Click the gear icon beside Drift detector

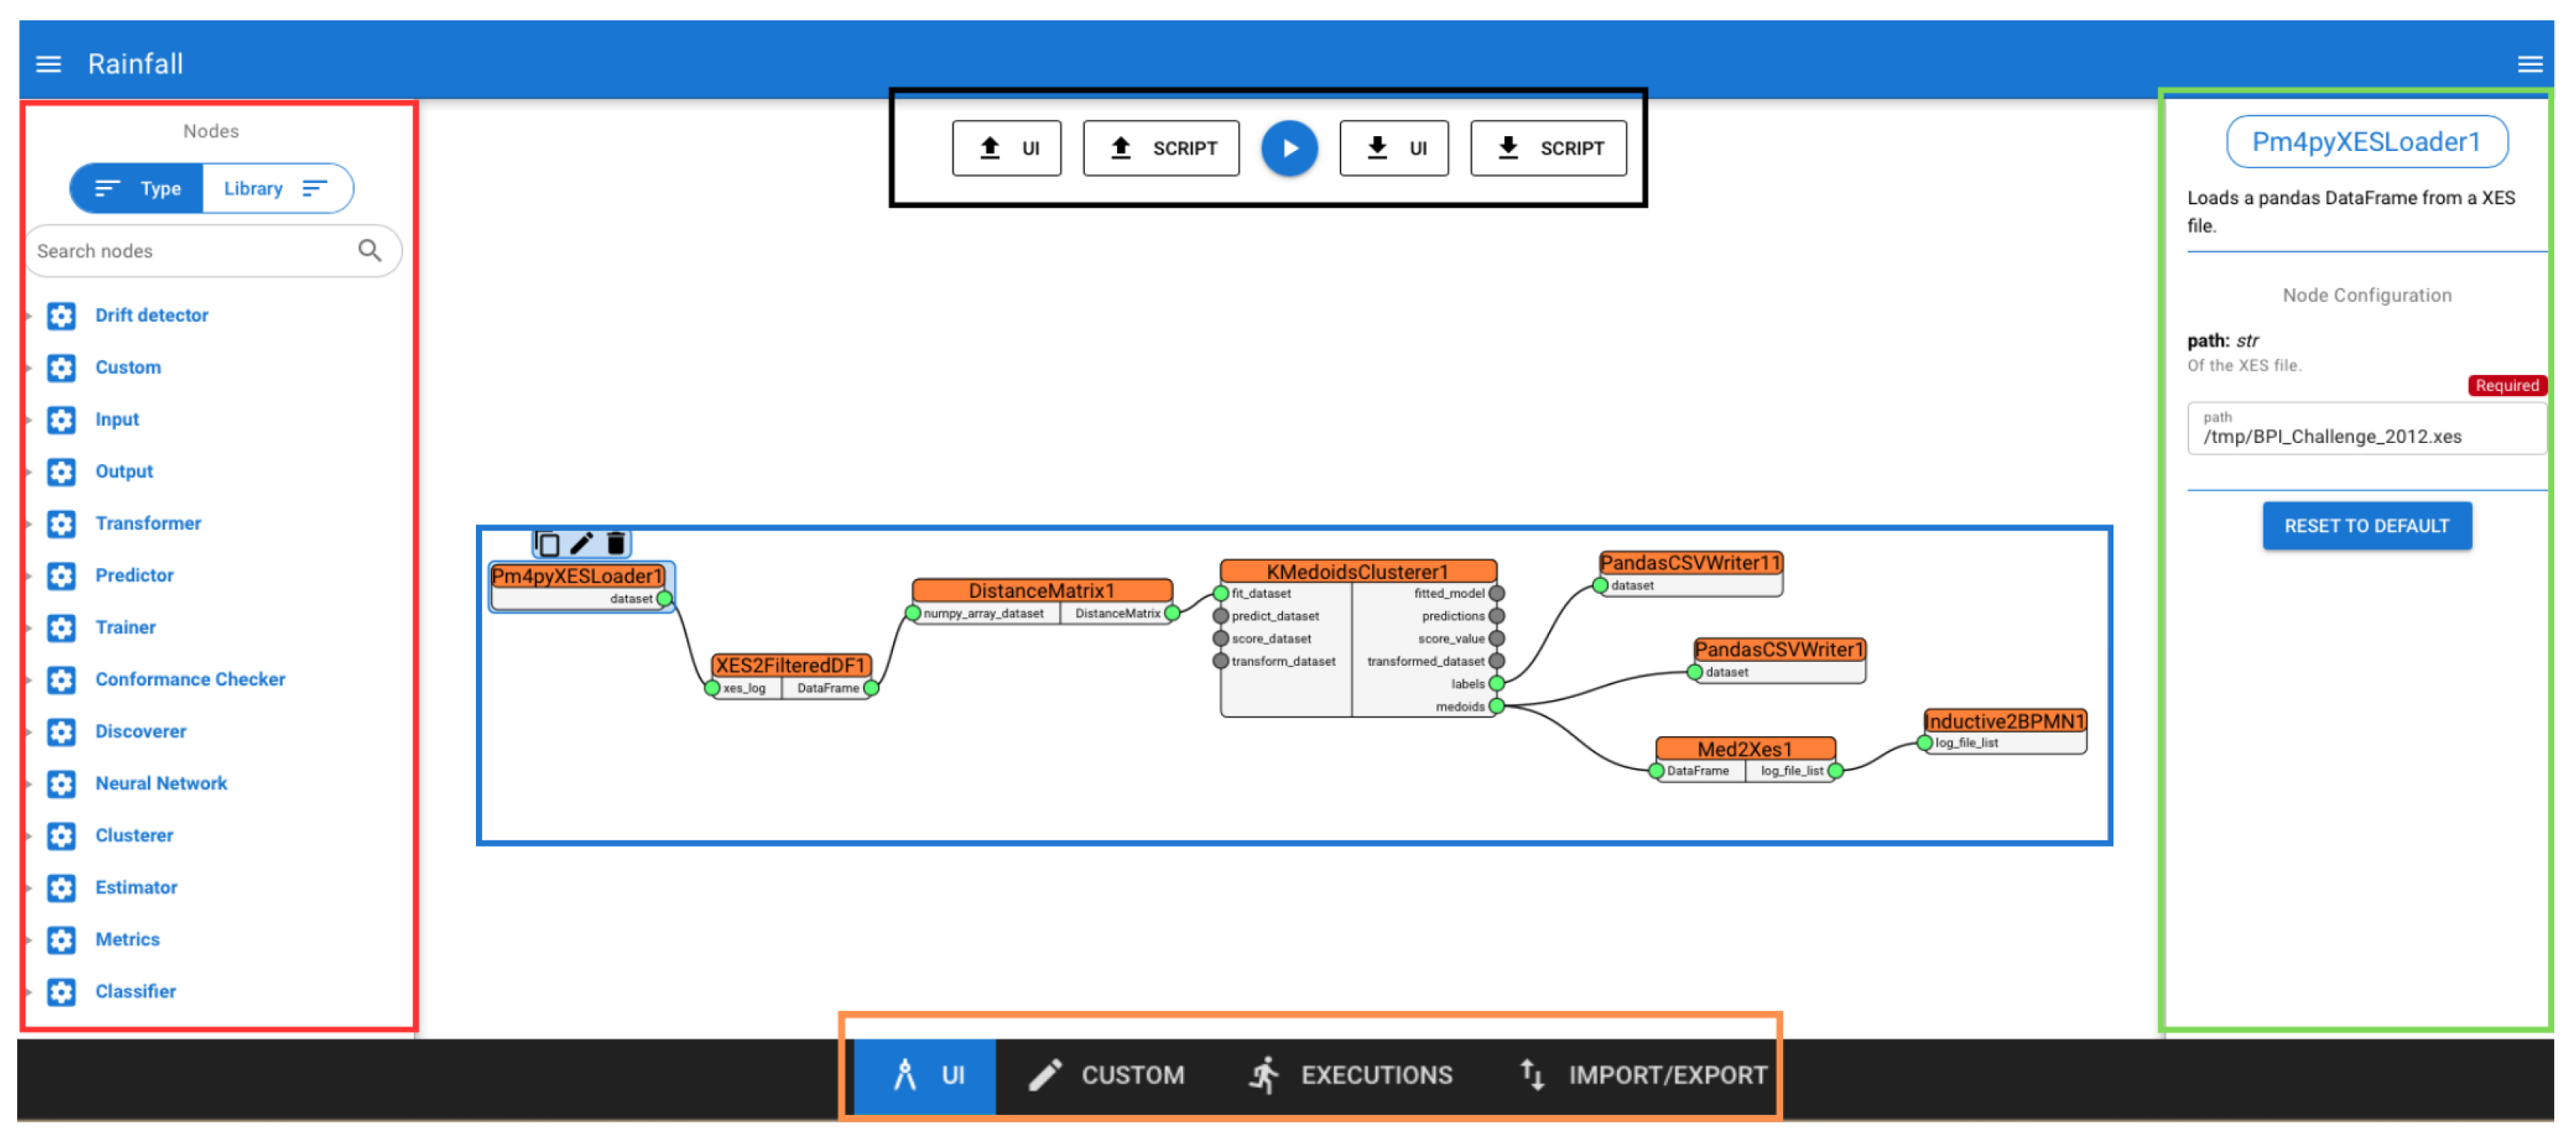61,316
